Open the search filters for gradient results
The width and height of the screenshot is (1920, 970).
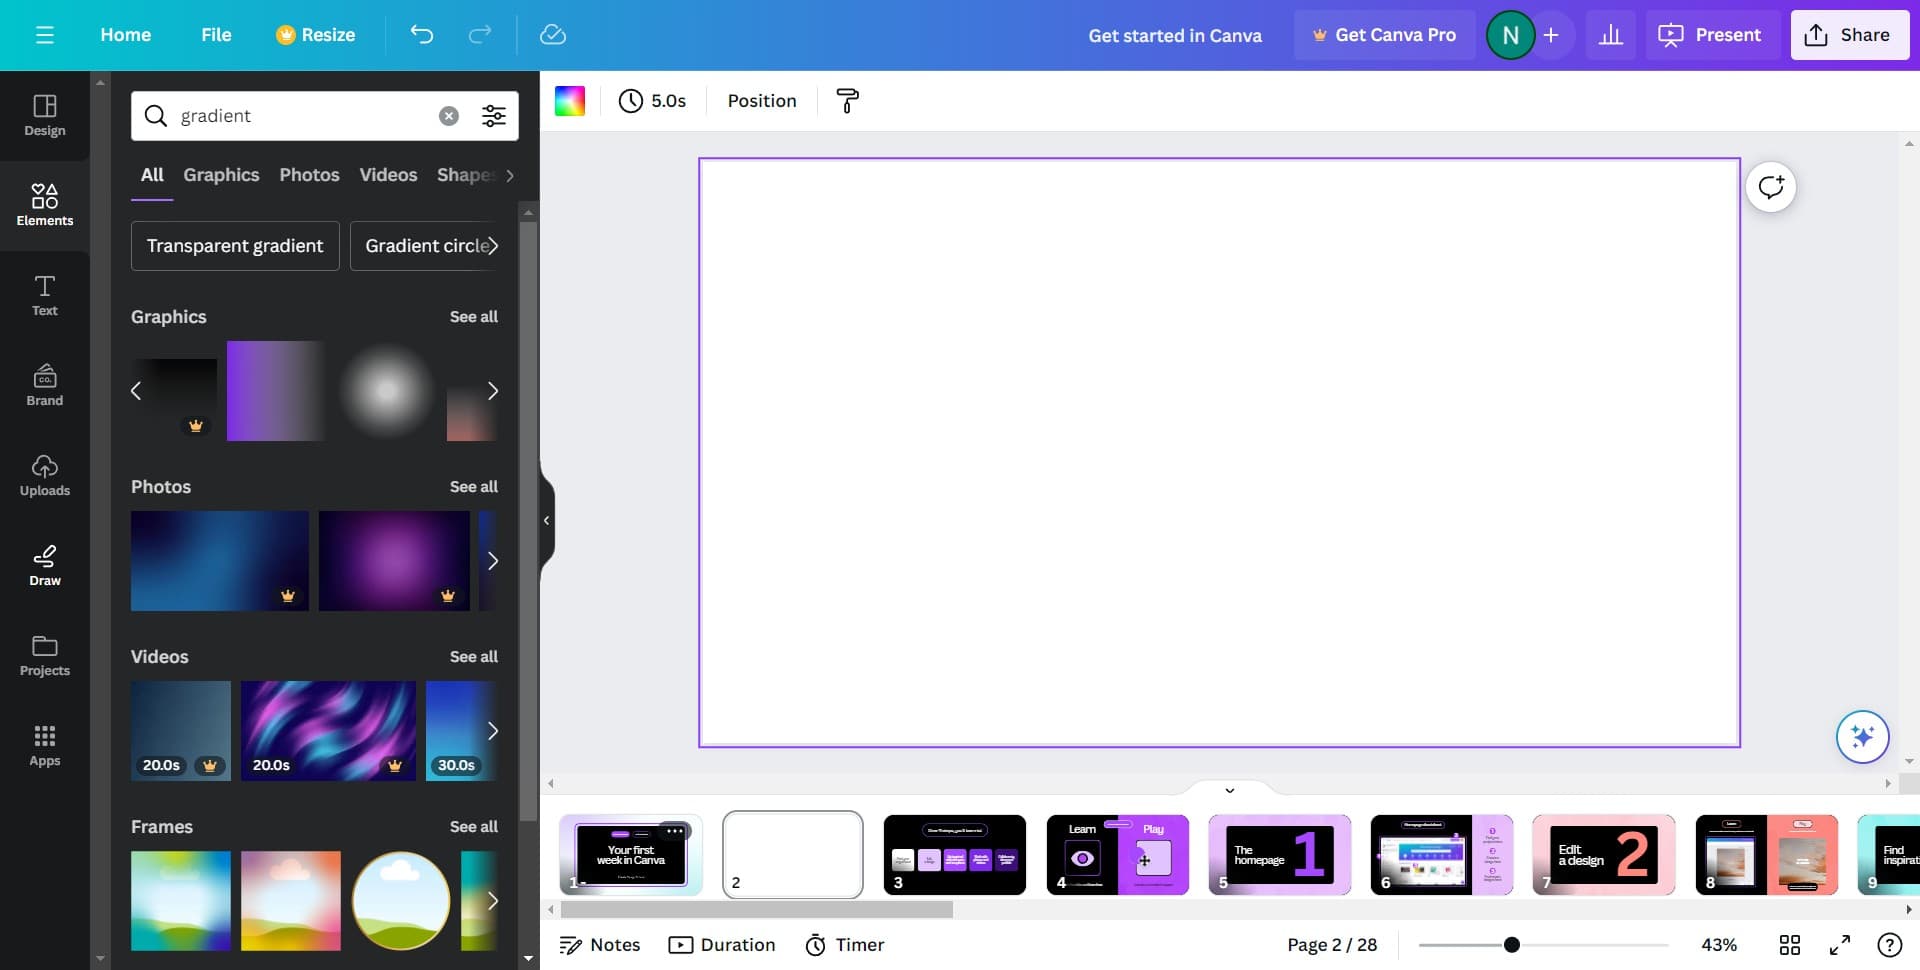494,115
